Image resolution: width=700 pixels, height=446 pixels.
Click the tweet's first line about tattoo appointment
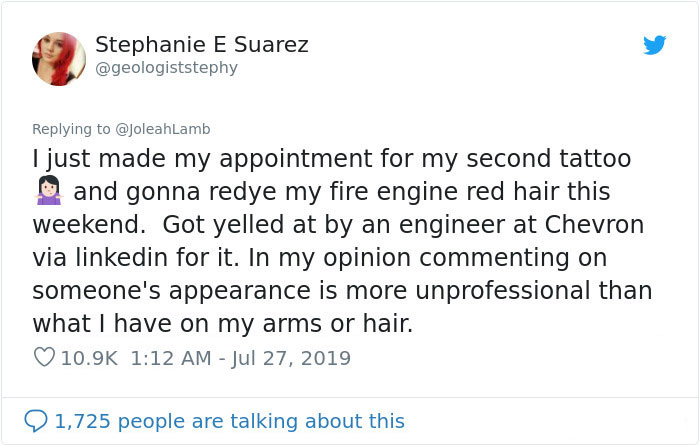330,158
